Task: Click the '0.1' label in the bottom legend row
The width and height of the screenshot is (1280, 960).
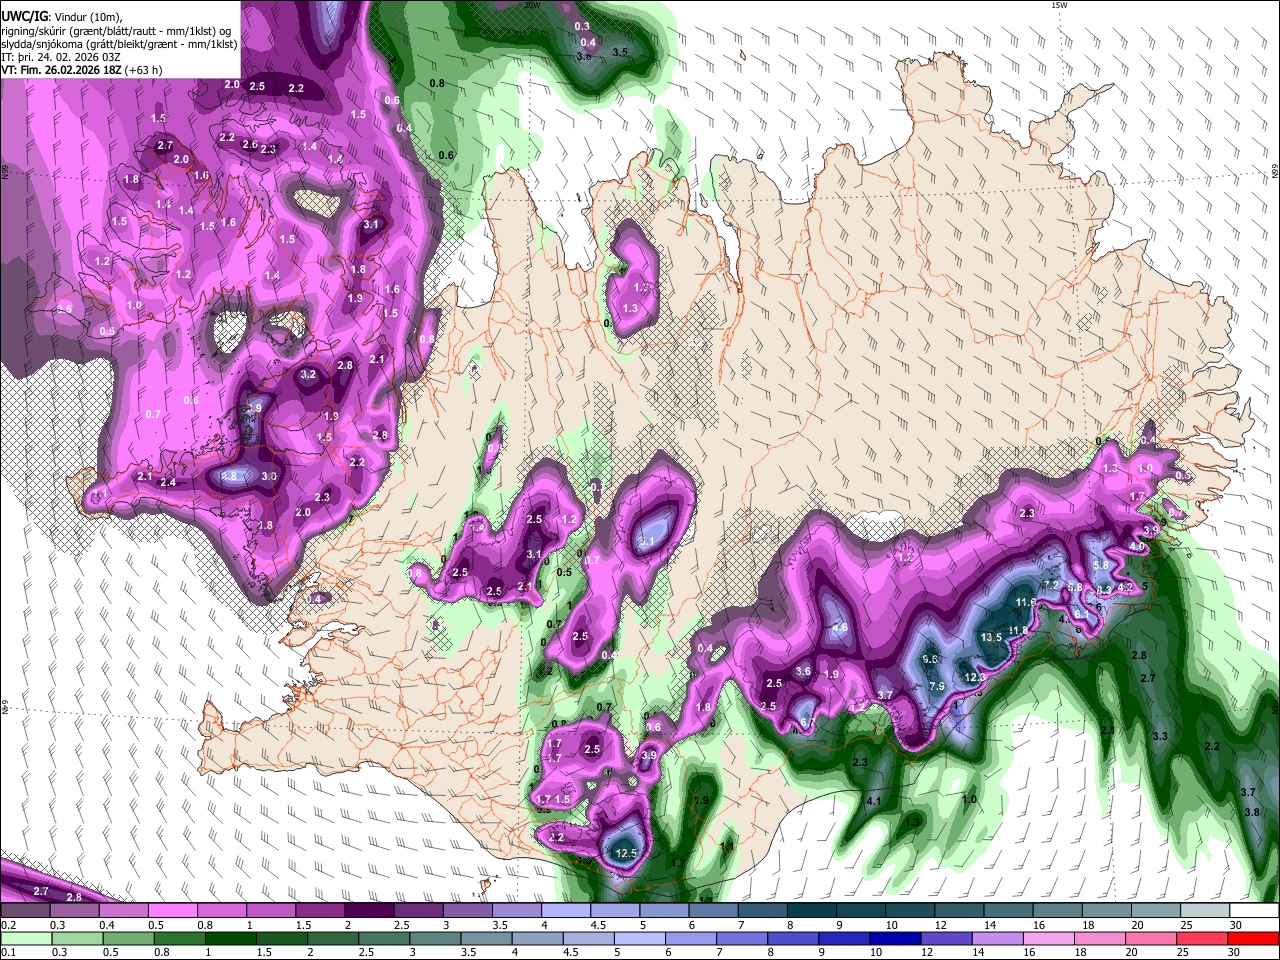Action: 8,952
